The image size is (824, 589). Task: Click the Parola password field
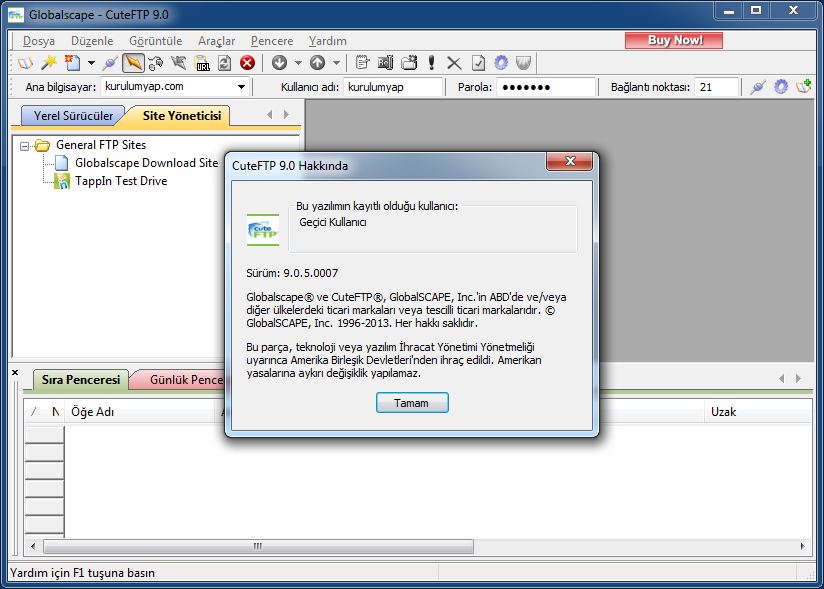pyautogui.click(x=546, y=87)
